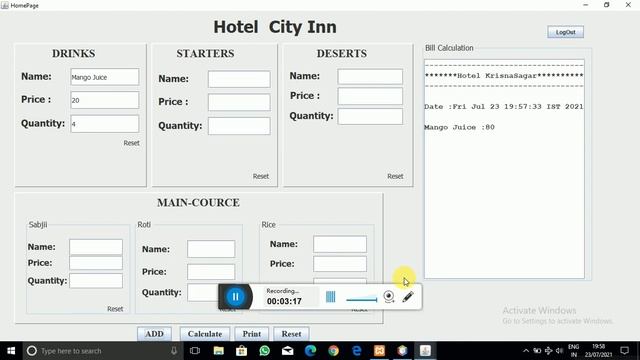Launch Google Chrome from the taskbar
640x360 pixels.
click(333, 351)
